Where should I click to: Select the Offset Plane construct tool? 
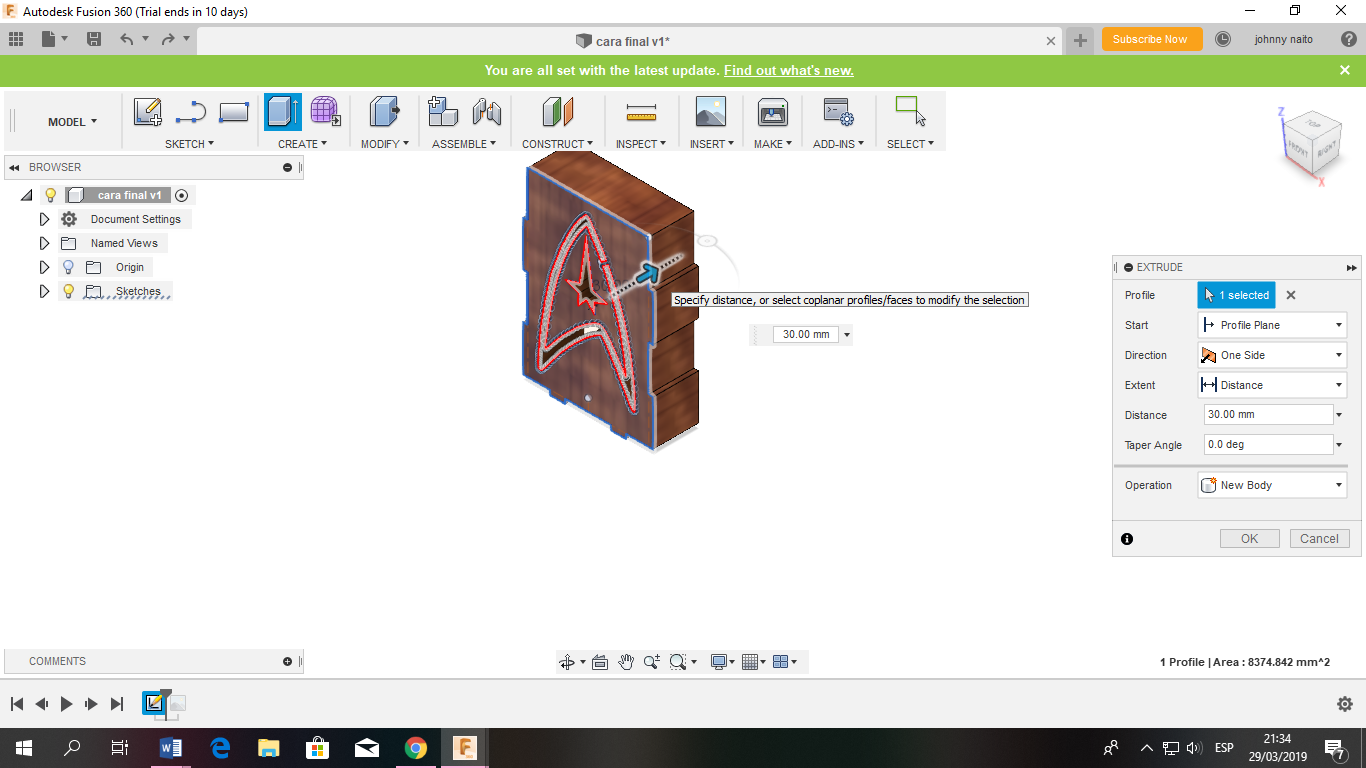click(x=557, y=112)
